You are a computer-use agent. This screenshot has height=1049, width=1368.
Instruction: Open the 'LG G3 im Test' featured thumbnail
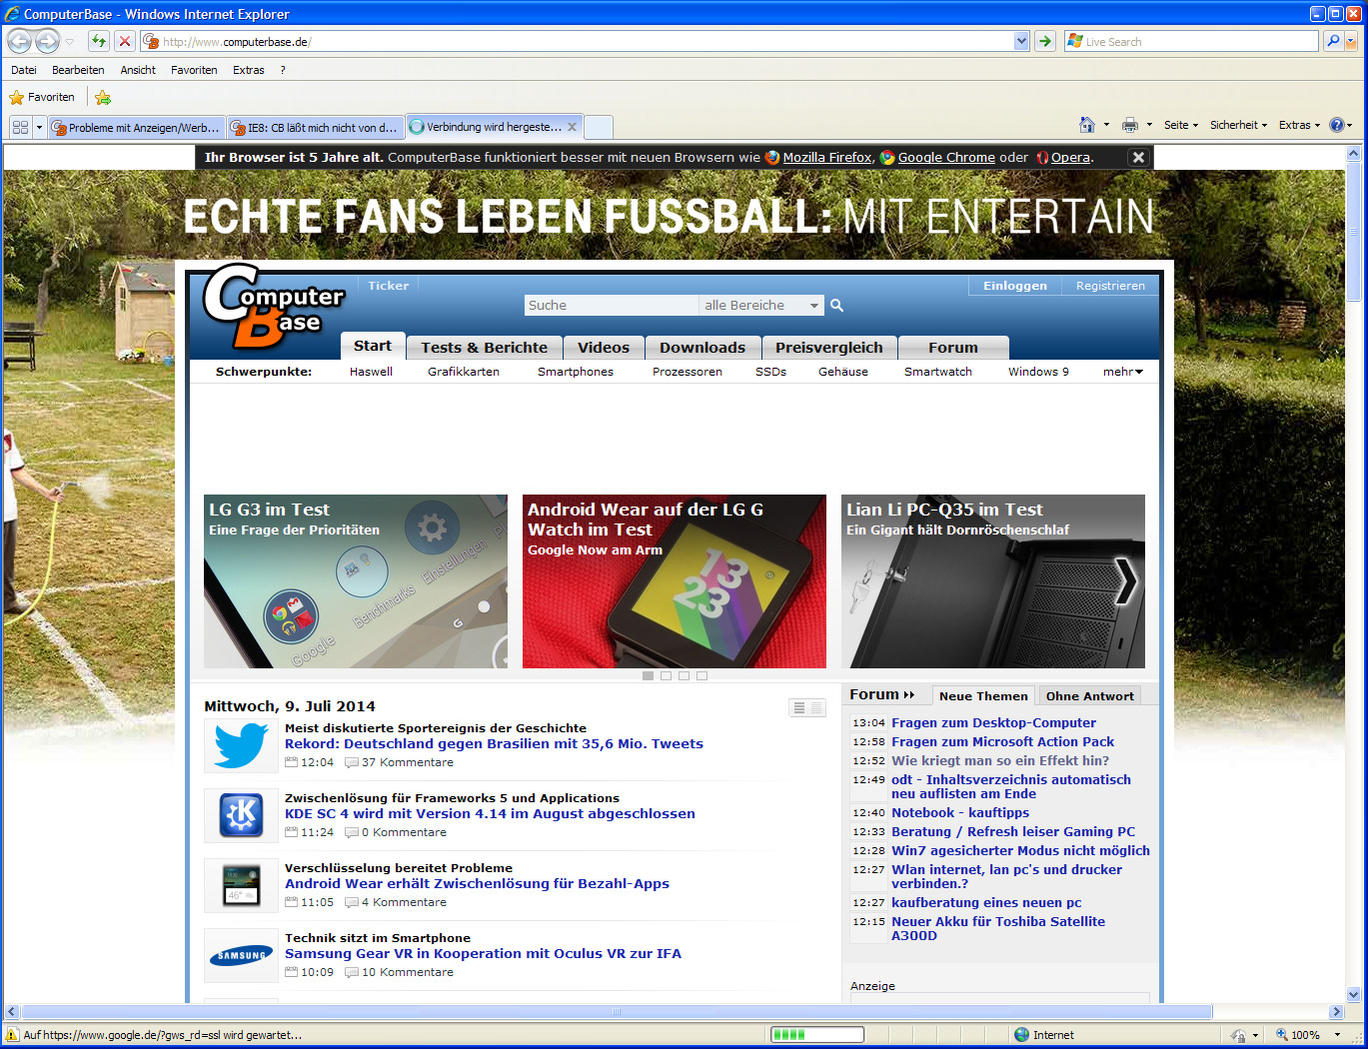[355, 581]
